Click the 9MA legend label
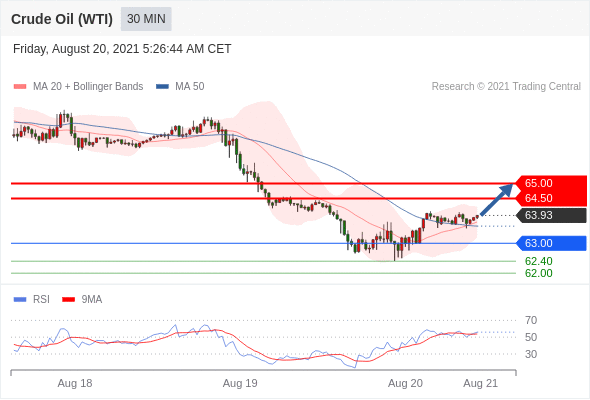The height and width of the screenshot is (400, 590). point(92,300)
